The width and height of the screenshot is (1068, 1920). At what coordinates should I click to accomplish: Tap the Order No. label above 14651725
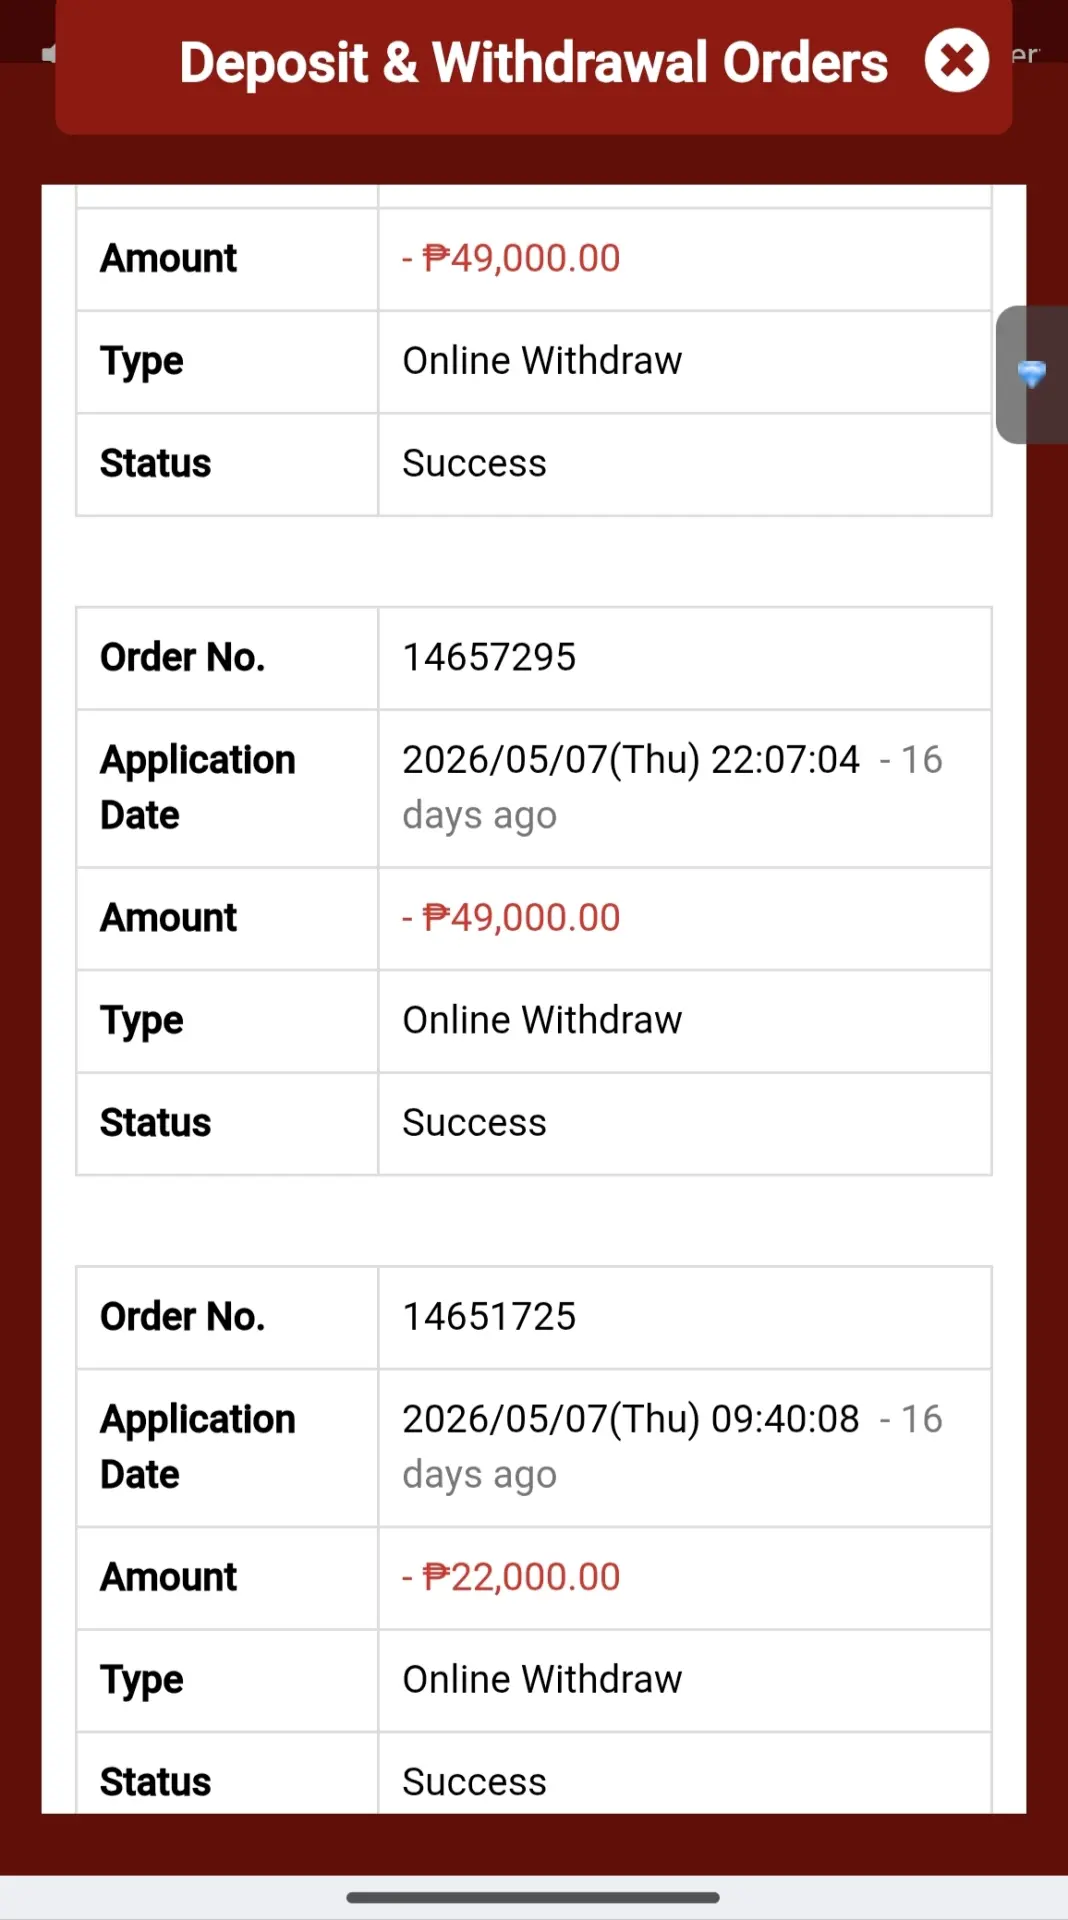click(182, 1316)
